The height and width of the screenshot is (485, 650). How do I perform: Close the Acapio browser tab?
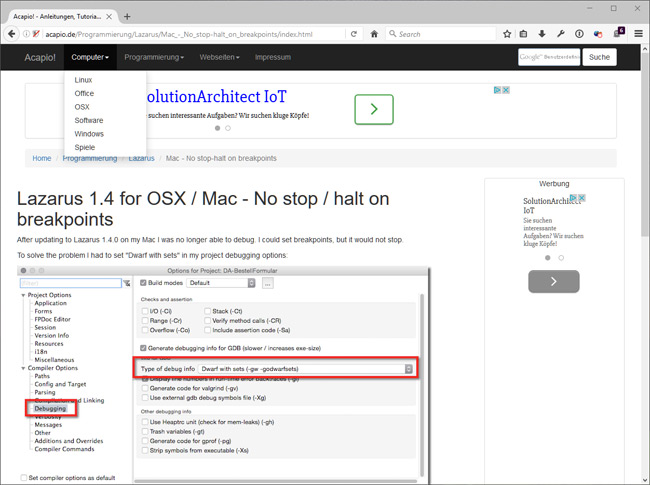pos(109,17)
